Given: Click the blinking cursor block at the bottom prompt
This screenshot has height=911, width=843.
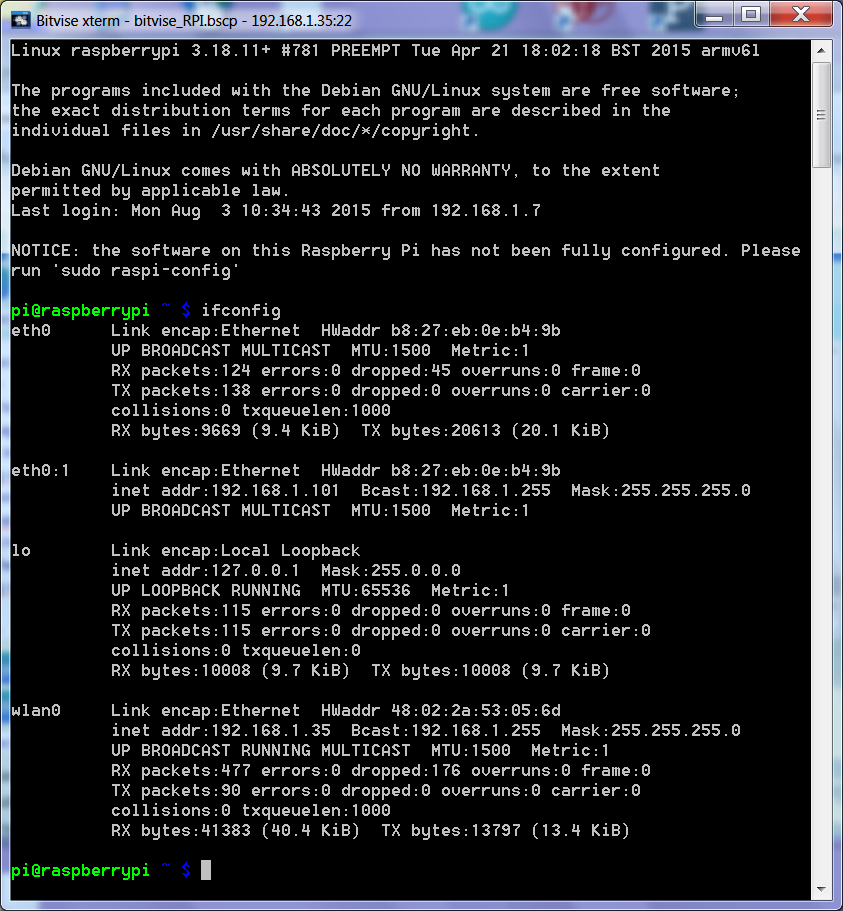Looking at the screenshot, I should [x=206, y=870].
